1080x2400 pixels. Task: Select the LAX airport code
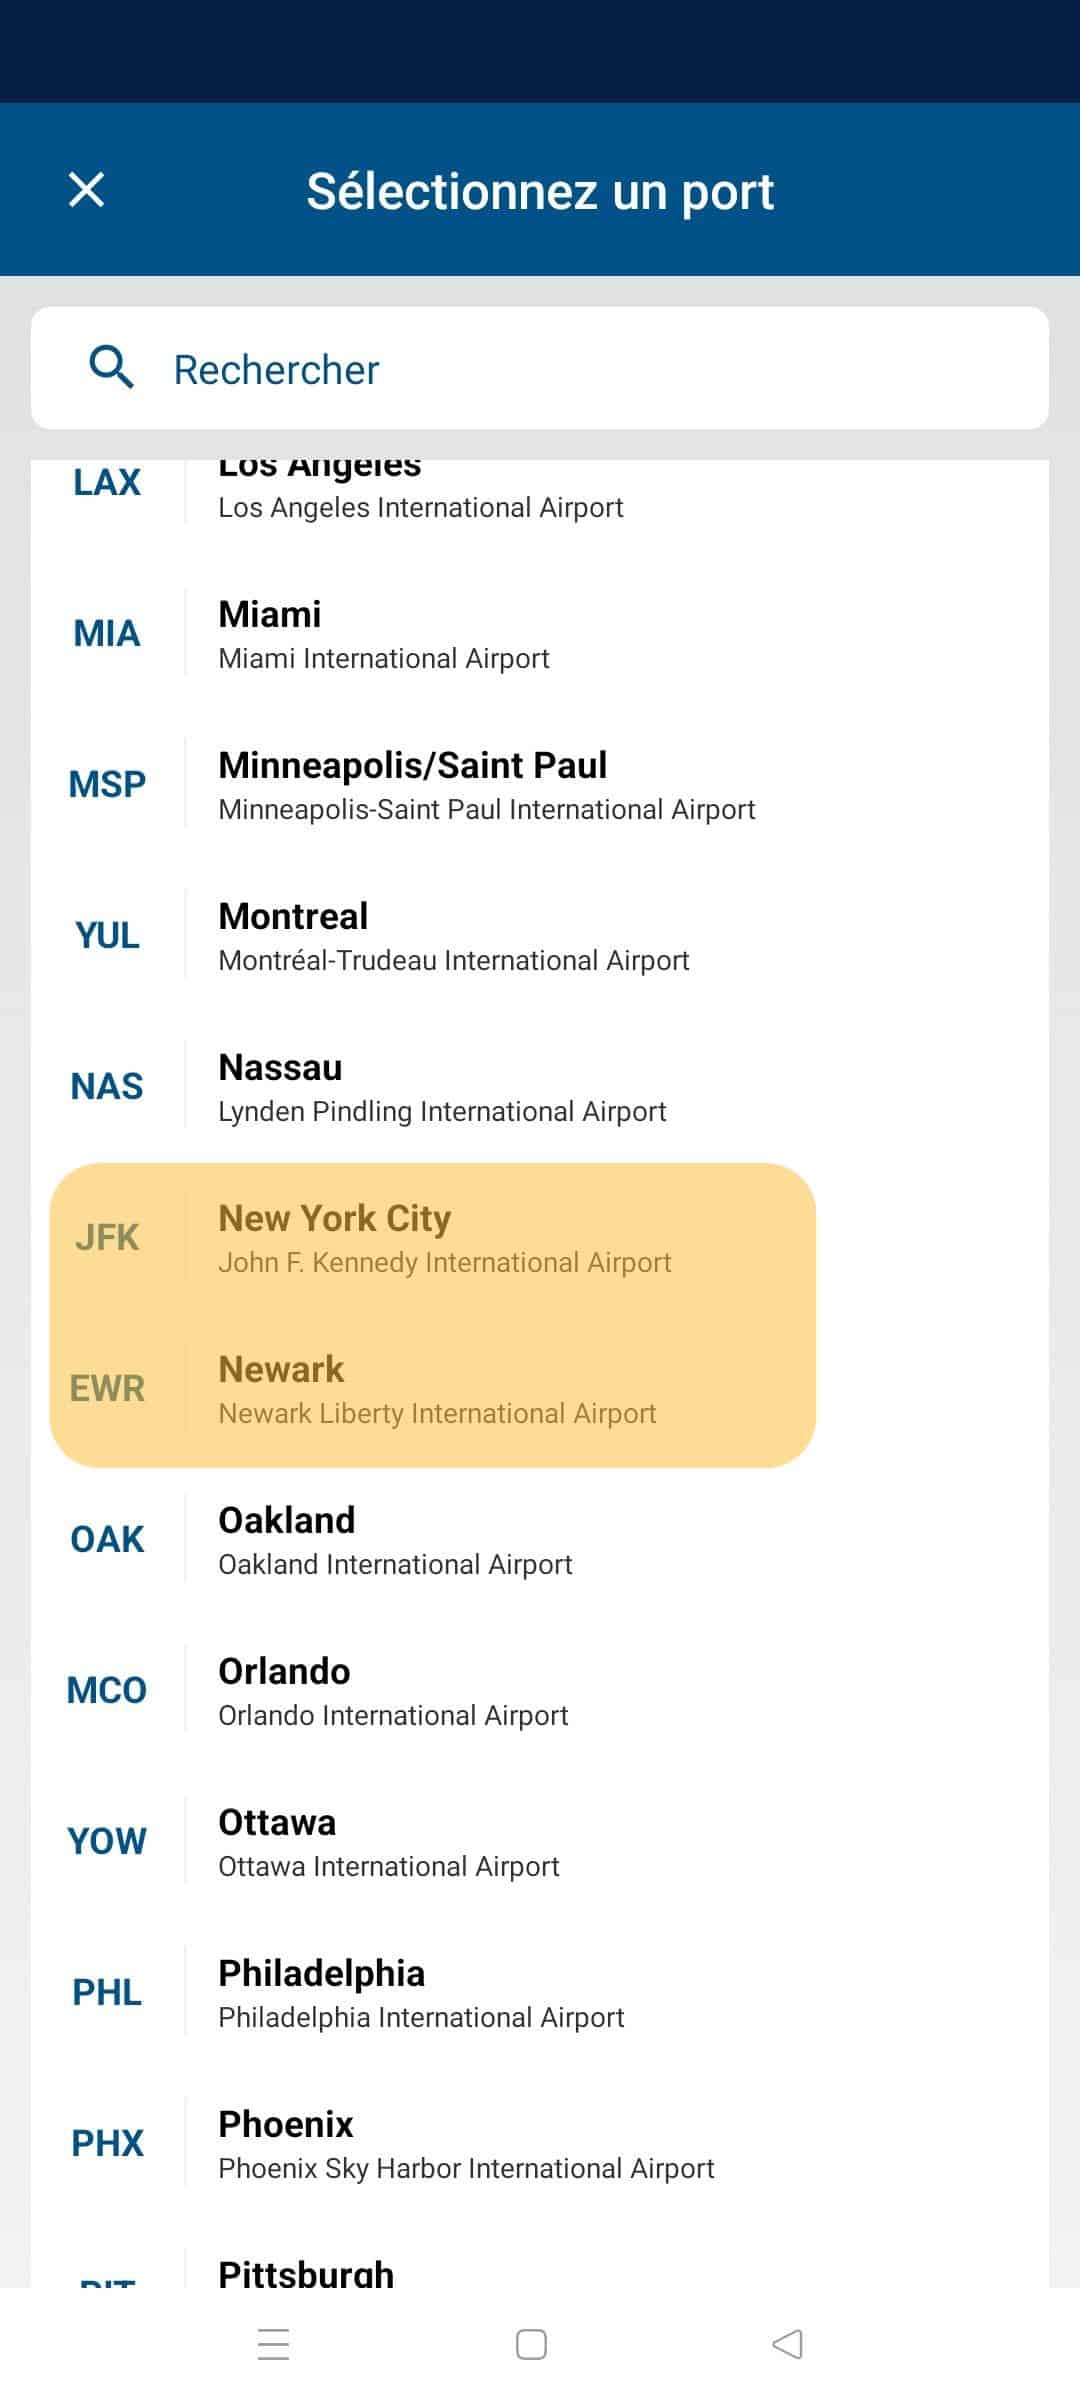[107, 482]
